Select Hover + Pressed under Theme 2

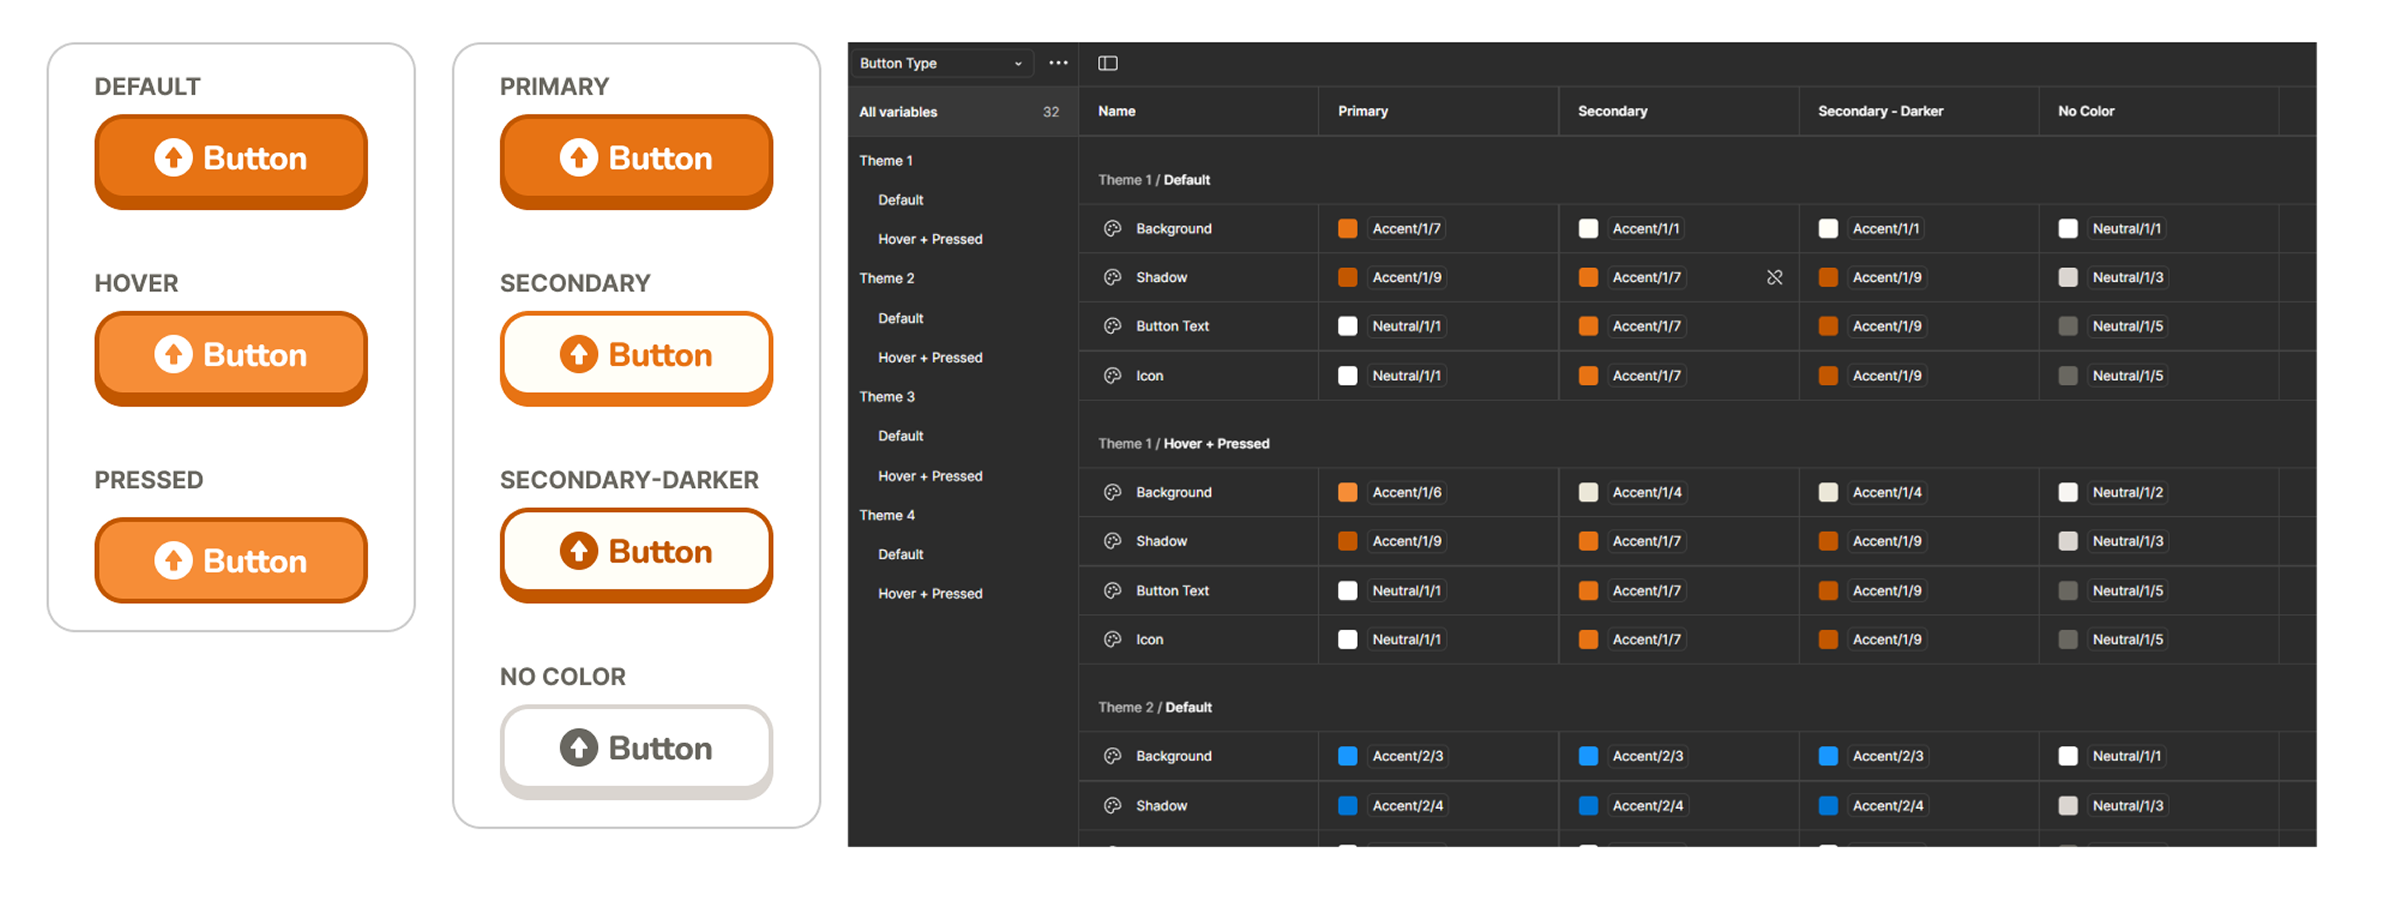930,357
